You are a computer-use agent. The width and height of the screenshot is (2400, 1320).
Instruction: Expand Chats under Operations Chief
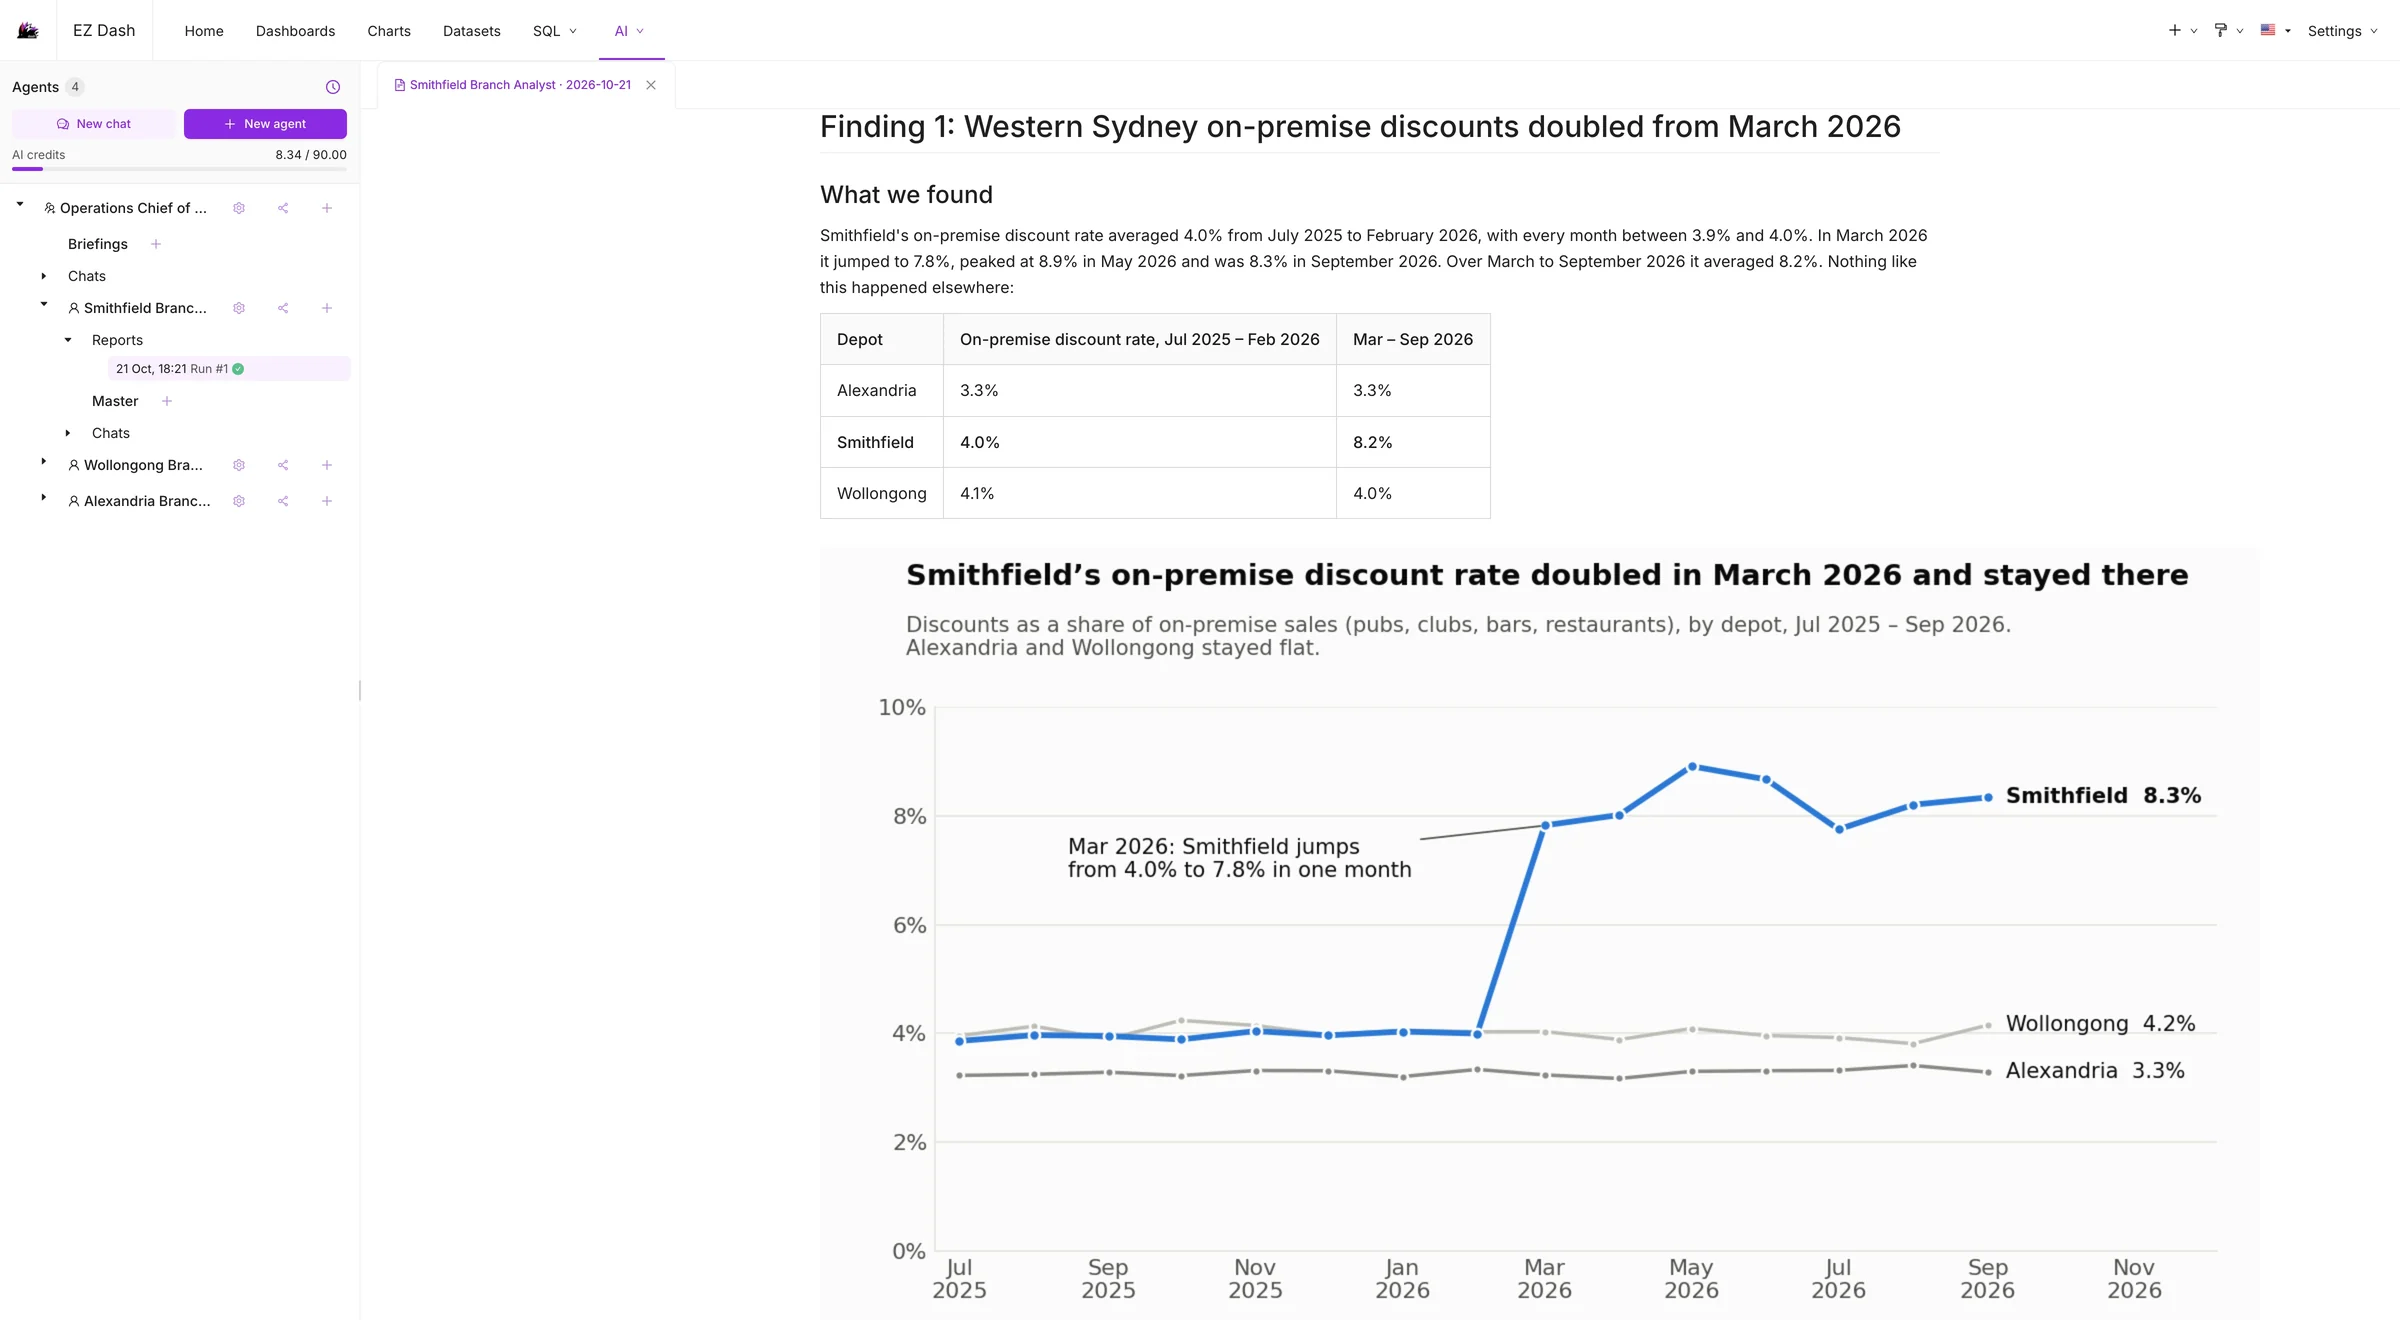43,276
